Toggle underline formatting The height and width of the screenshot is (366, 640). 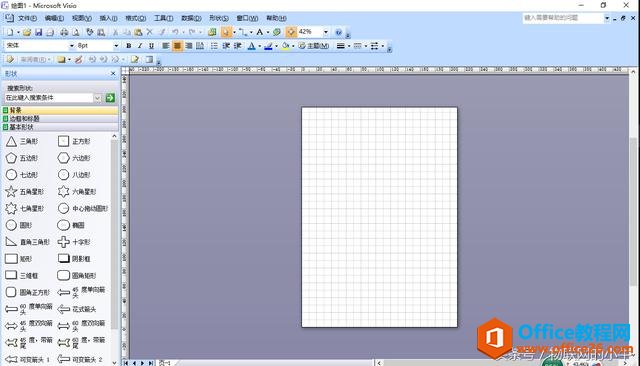pos(151,46)
